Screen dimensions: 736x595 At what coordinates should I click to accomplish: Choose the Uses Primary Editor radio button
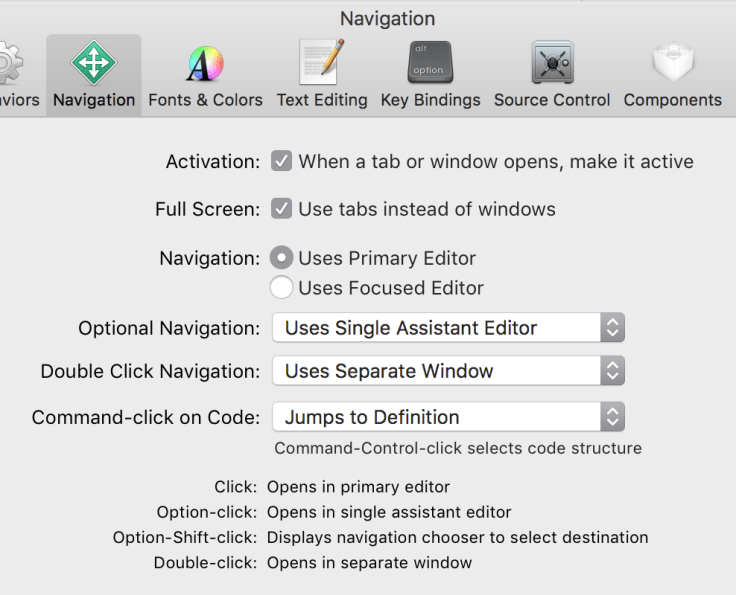pos(282,258)
